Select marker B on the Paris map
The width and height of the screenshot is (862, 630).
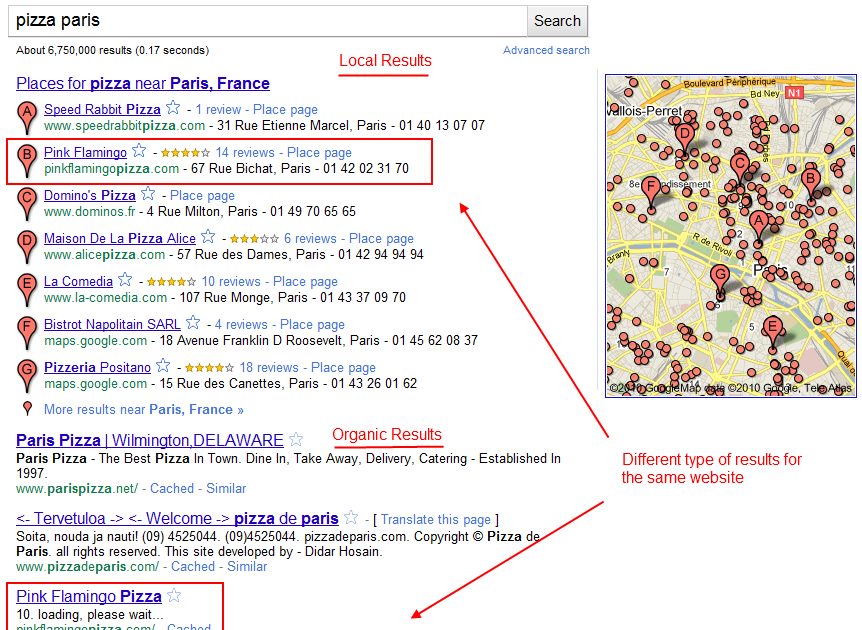point(810,181)
